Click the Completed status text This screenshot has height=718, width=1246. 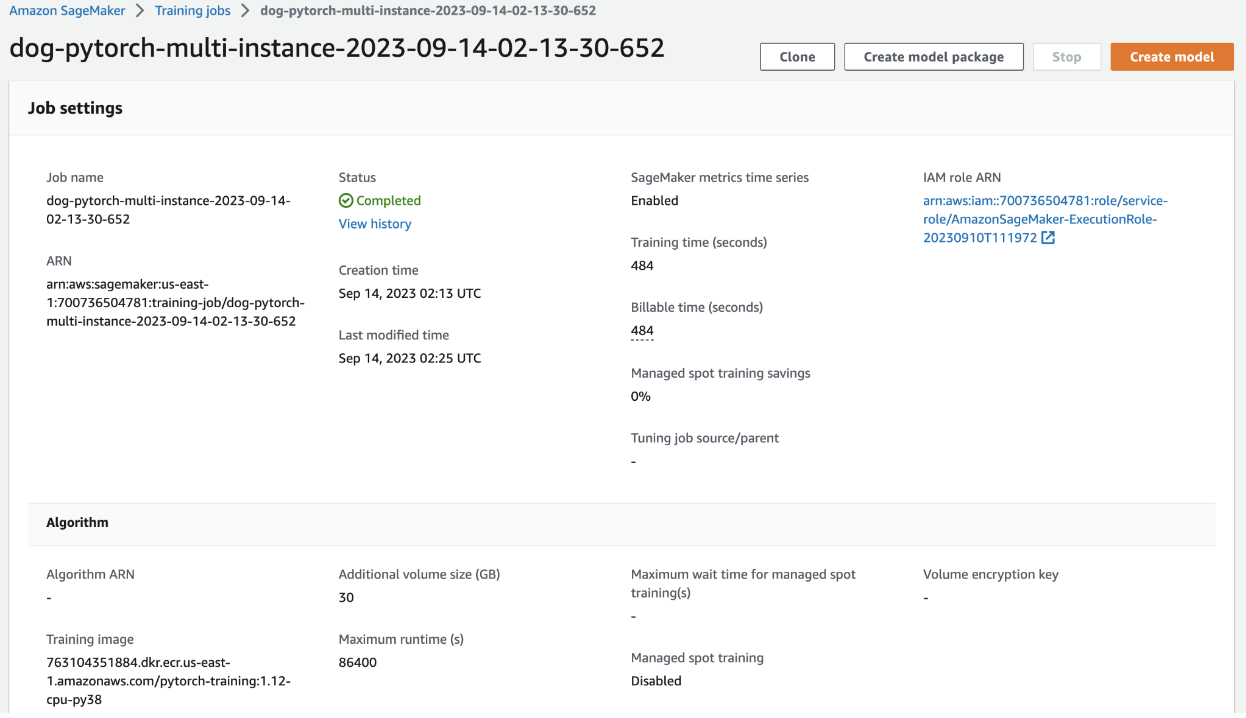(x=389, y=201)
